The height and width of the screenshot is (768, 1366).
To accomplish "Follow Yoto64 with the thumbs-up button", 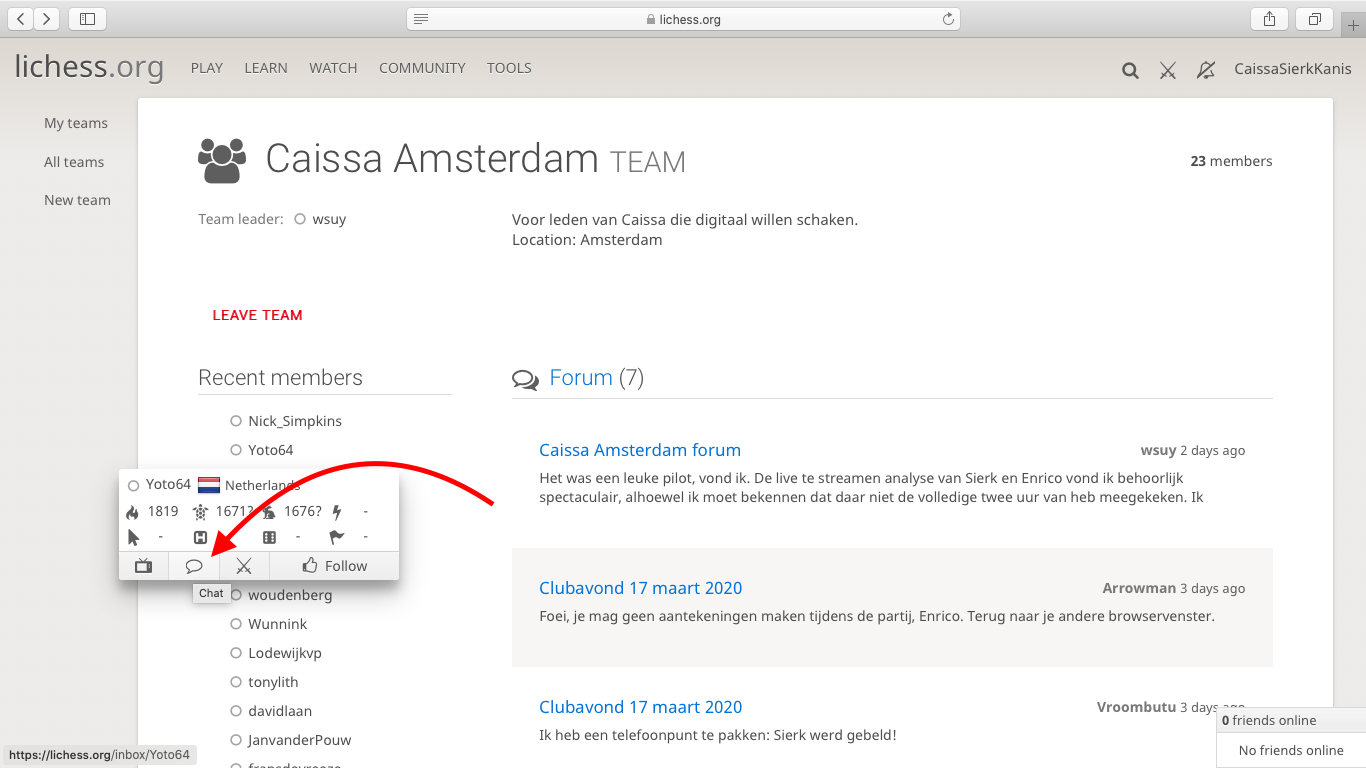I will pos(334,566).
